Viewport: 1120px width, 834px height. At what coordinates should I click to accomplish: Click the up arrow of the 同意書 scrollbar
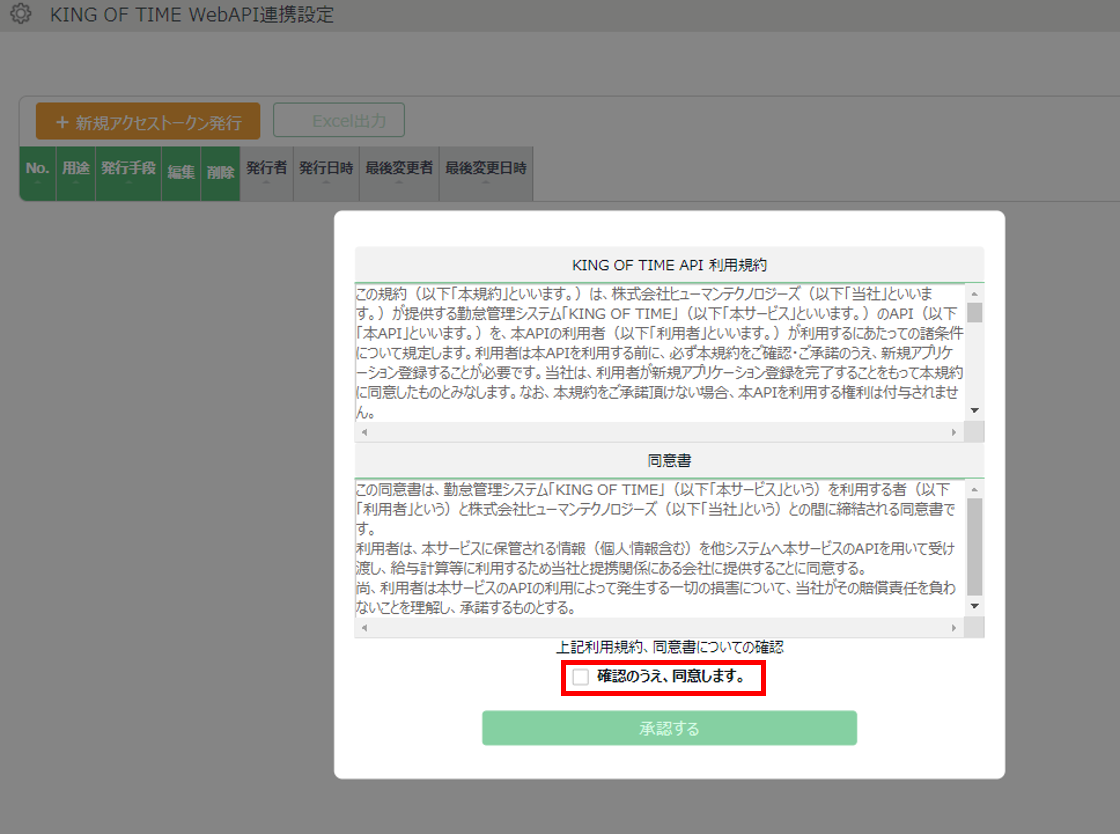click(x=974, y=489)
